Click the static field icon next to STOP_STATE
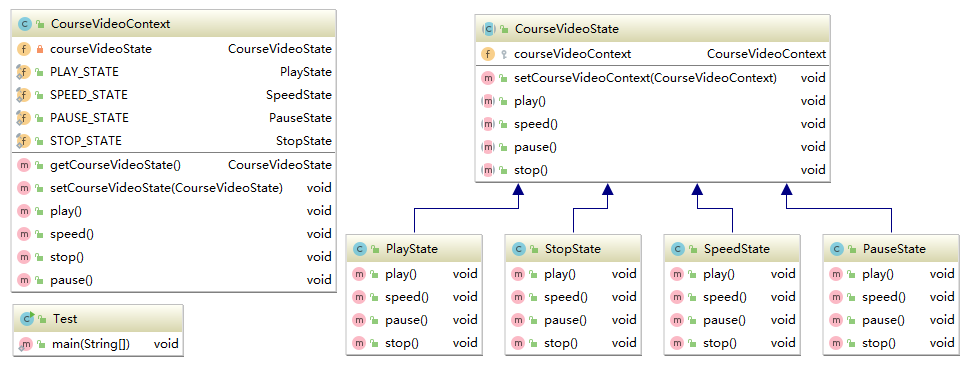Screen dimensions: 972x367 tap(24, 141)
